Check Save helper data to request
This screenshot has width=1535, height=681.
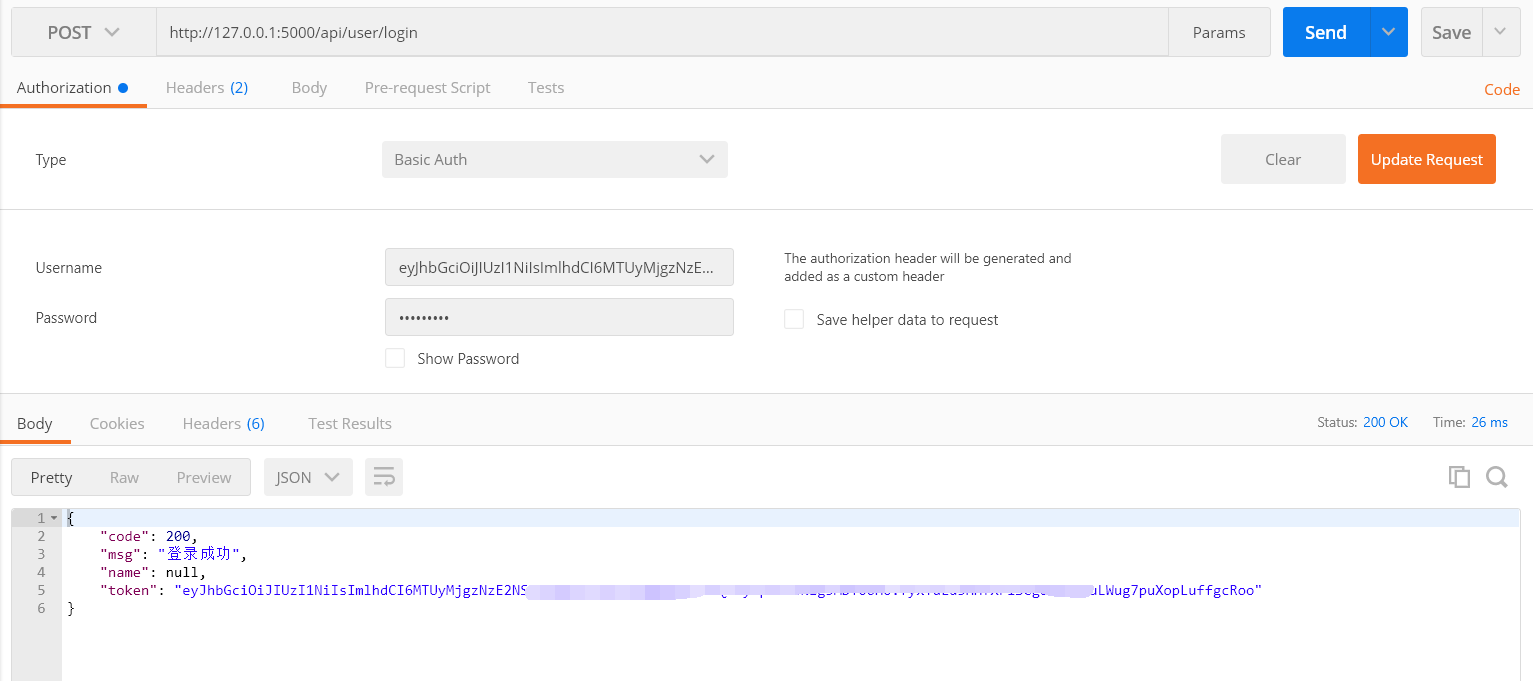click(794, 319)
